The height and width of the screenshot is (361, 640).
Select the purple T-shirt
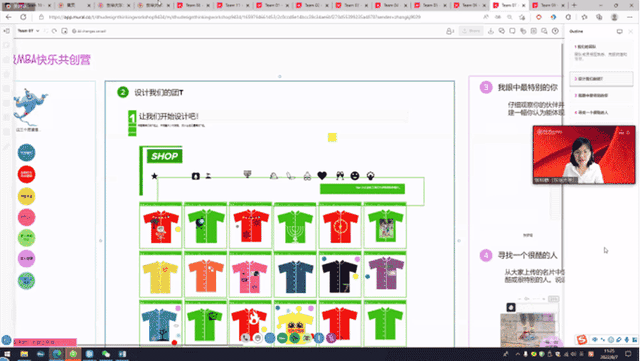[386, 274]
